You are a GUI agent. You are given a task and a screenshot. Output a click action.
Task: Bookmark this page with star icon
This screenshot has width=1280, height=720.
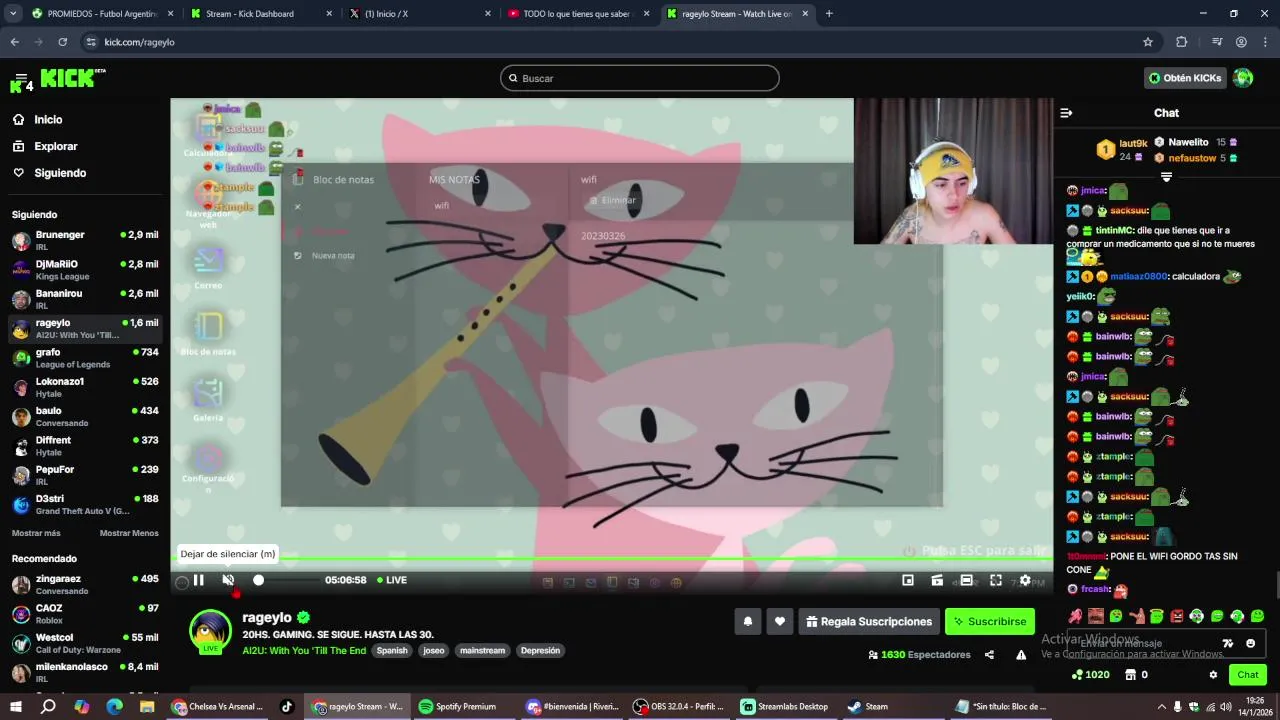(x=1148, y=42)
